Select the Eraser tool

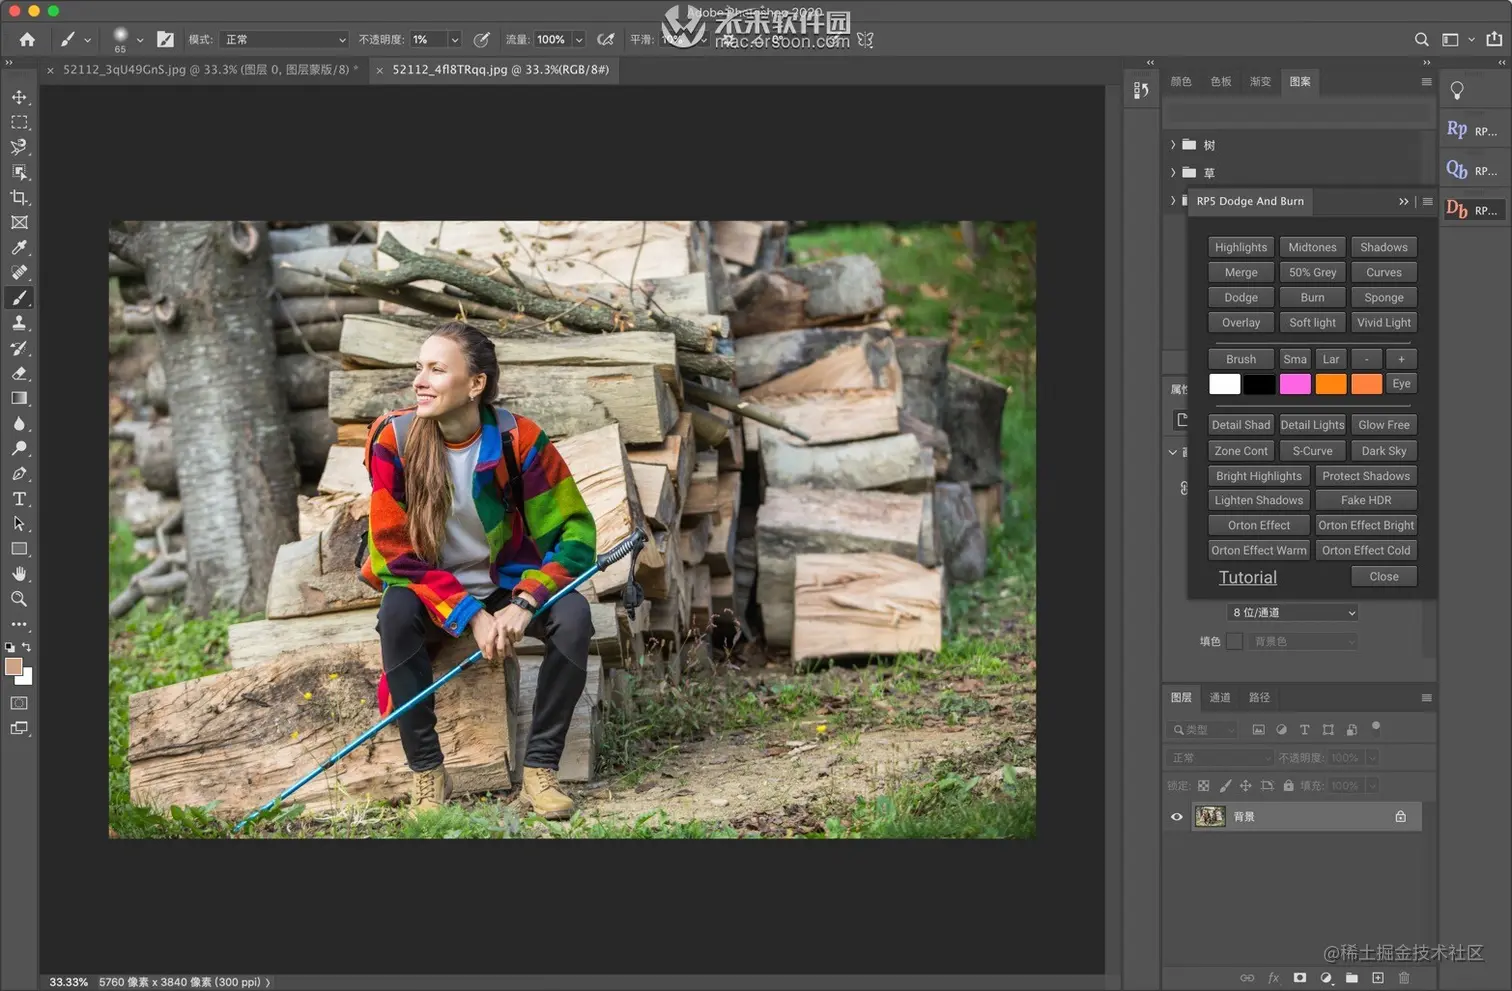pos(19,374)
